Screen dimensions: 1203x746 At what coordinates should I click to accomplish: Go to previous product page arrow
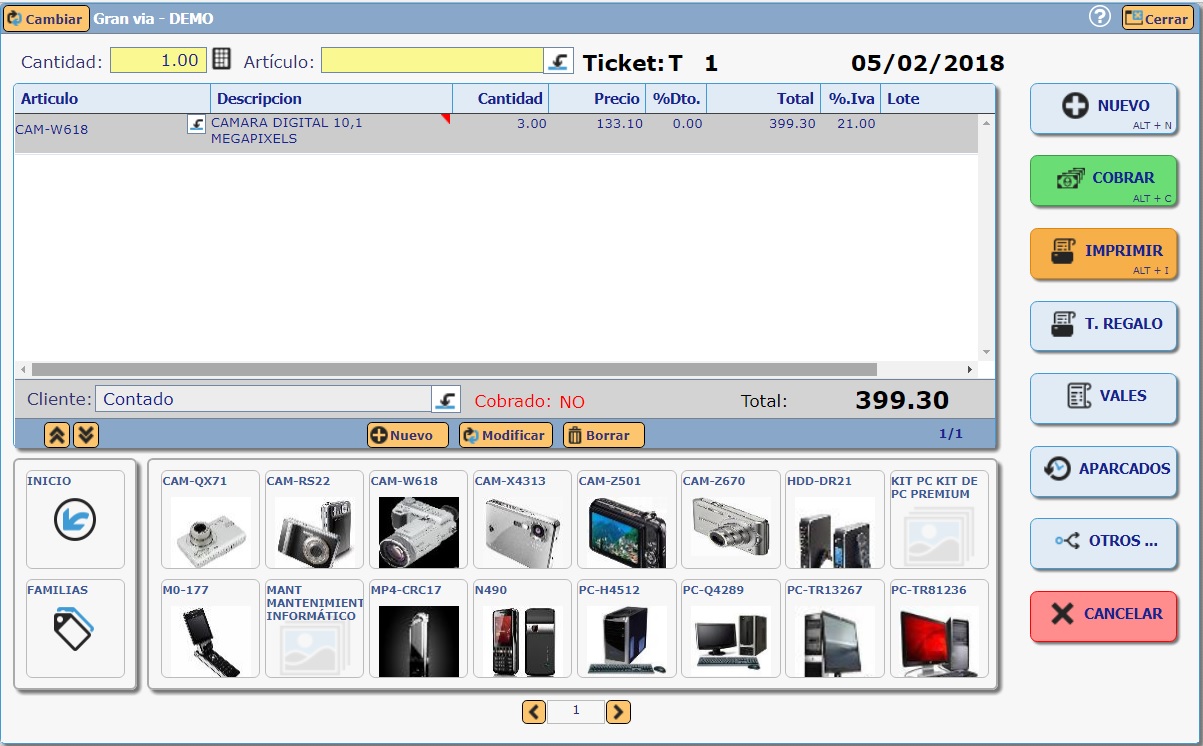tap(534, 711)
